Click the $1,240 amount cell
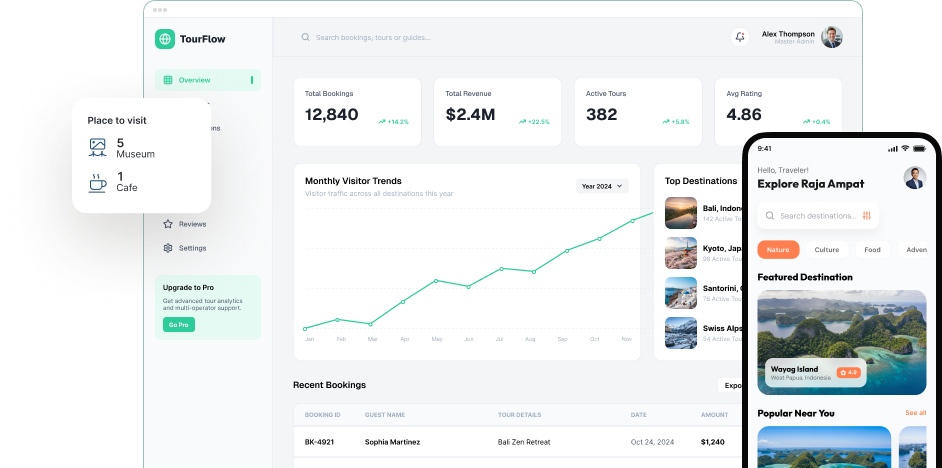This screenshot has width=942, height=468. [713, 442]
